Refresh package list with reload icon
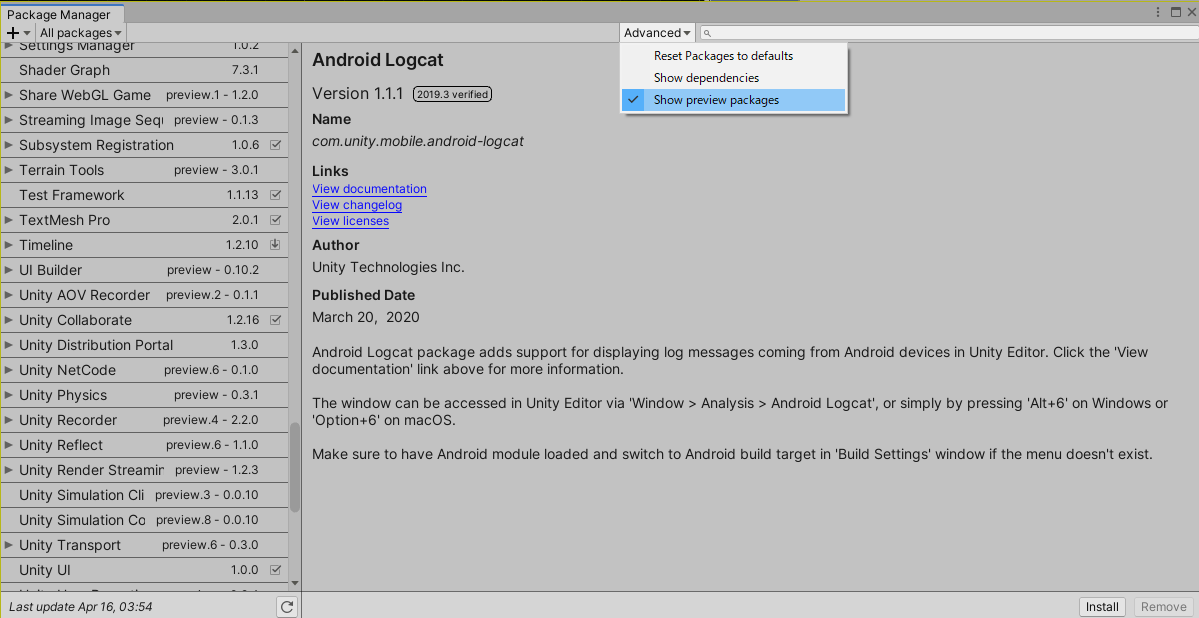1199x618 pixels. [x=287, y=607]
